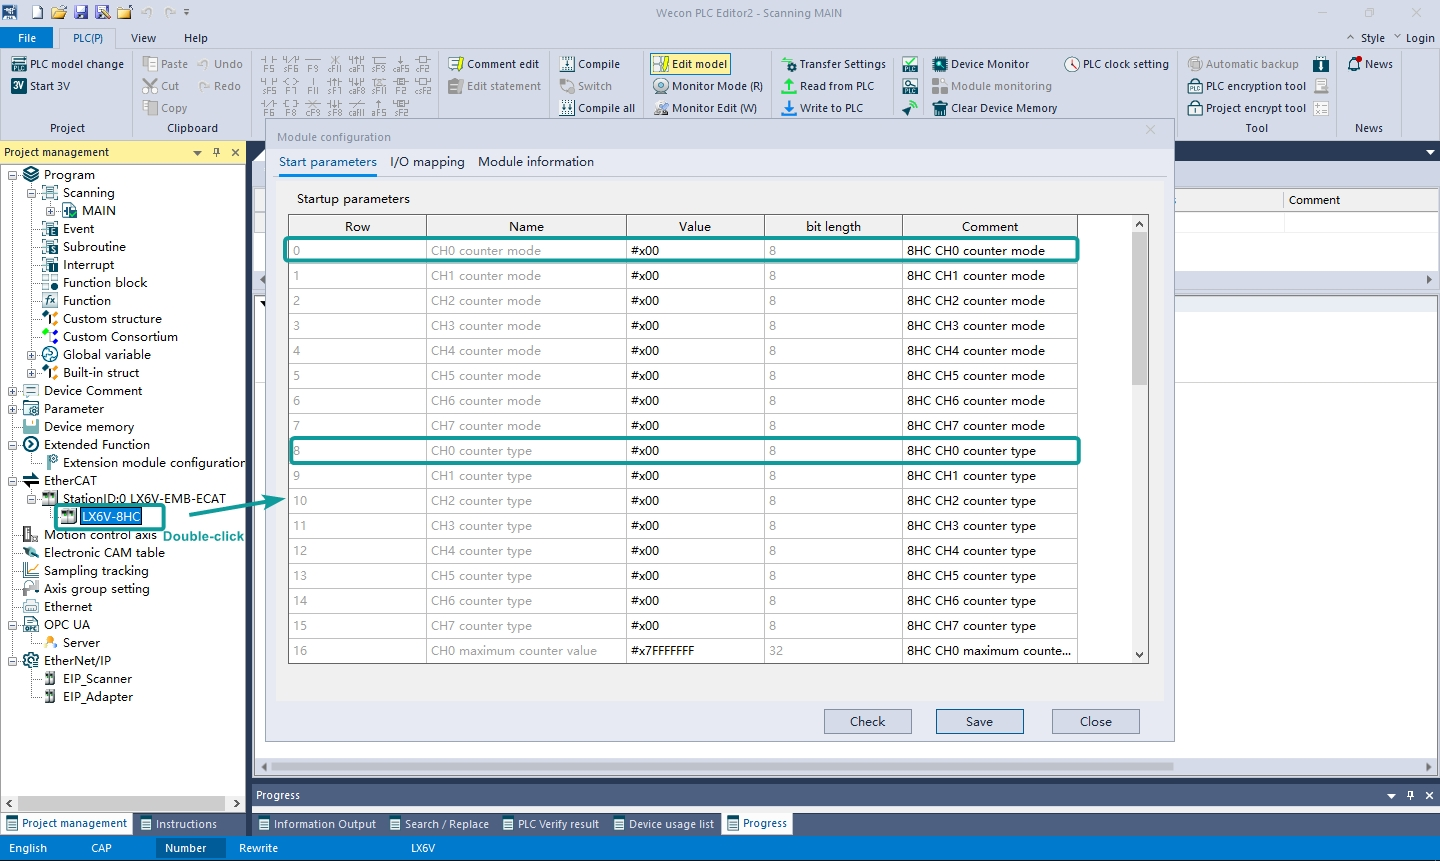Open the Style dropdown
Screen dimensions: 1440x861
[1374, 38]
